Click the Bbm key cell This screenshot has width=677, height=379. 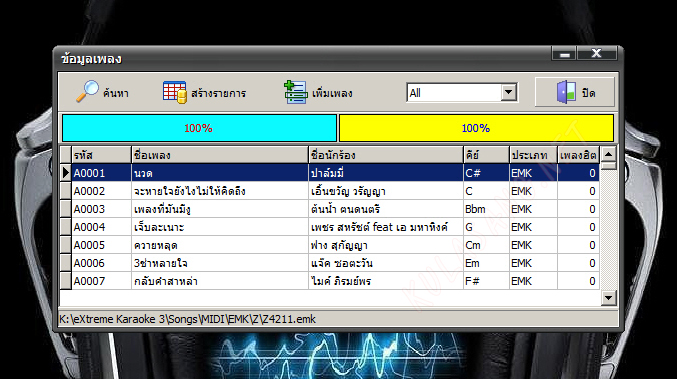coord(486,209)
